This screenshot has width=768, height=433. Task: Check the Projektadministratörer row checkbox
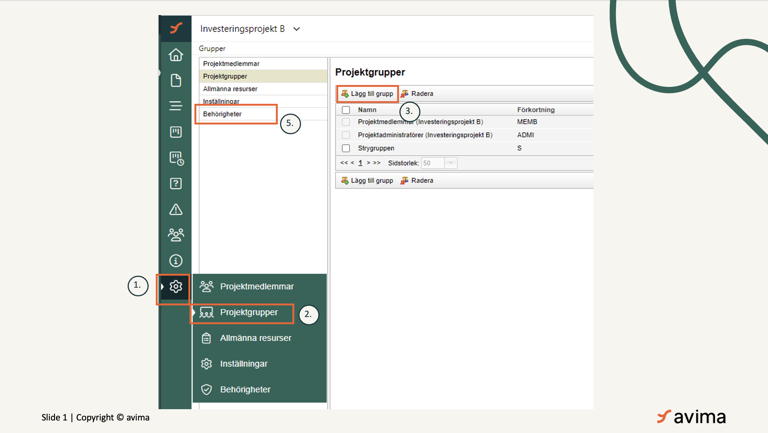coord(346,135)
